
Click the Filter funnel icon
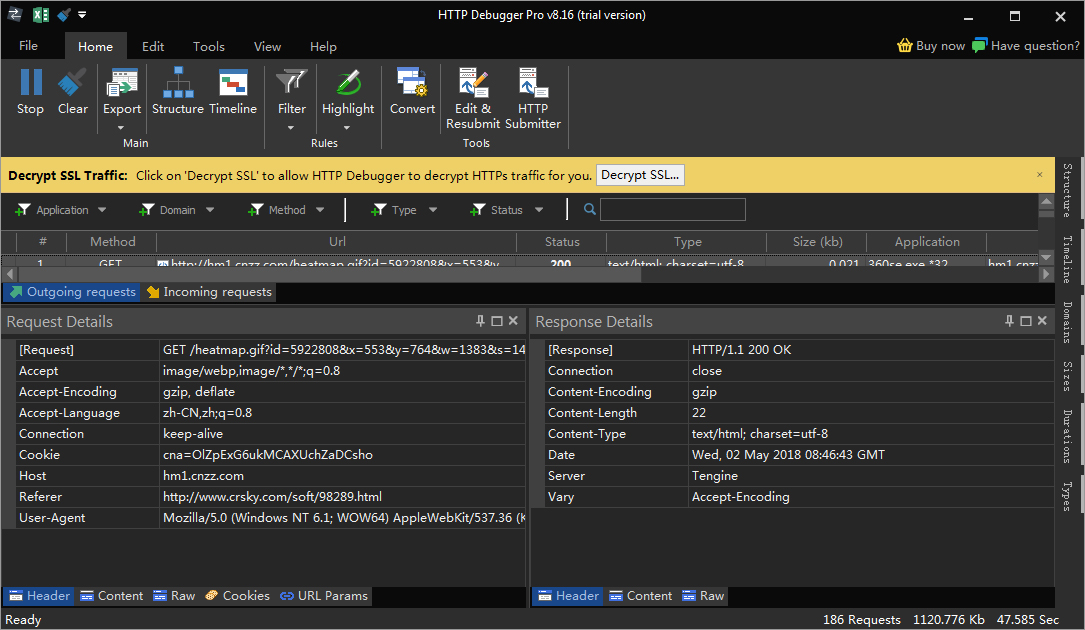click(291, 82)
